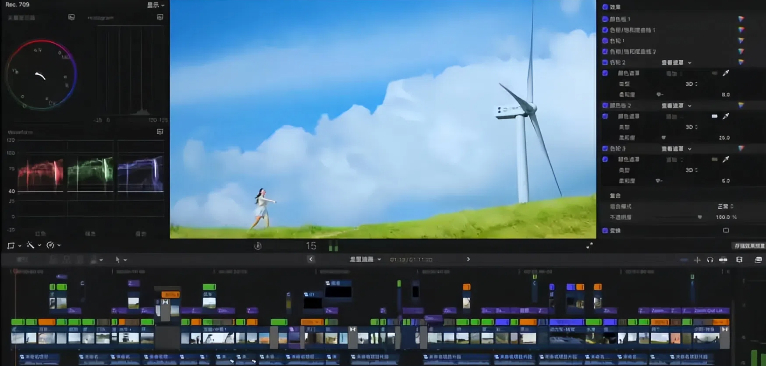
Task: Open the color inspector for 颜色板 2
Action: pos(741,105)
